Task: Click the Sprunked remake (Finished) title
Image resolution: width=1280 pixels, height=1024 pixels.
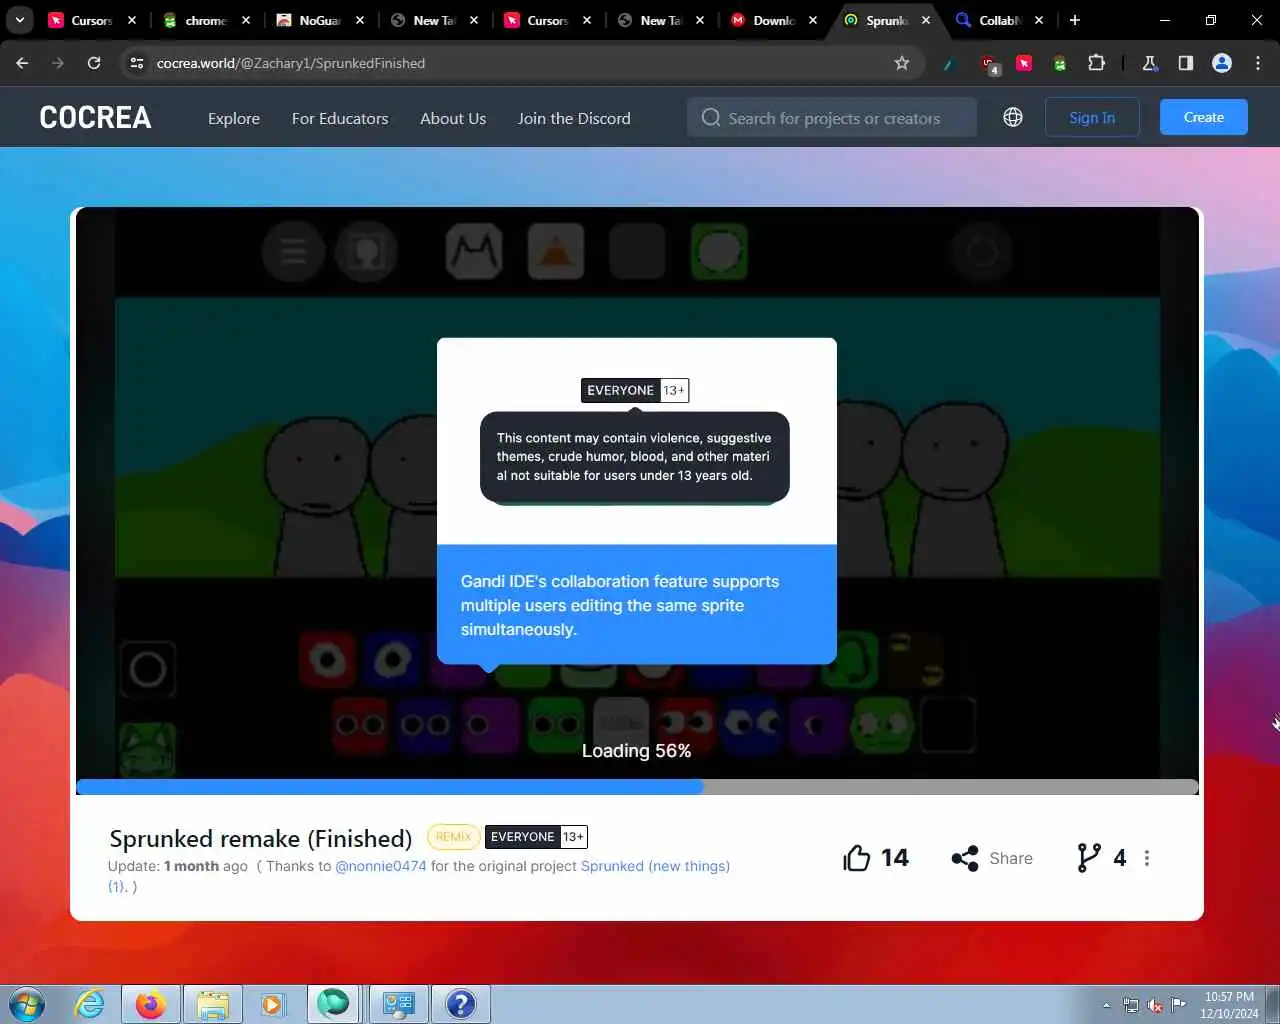Action: (x=261, y=838)
